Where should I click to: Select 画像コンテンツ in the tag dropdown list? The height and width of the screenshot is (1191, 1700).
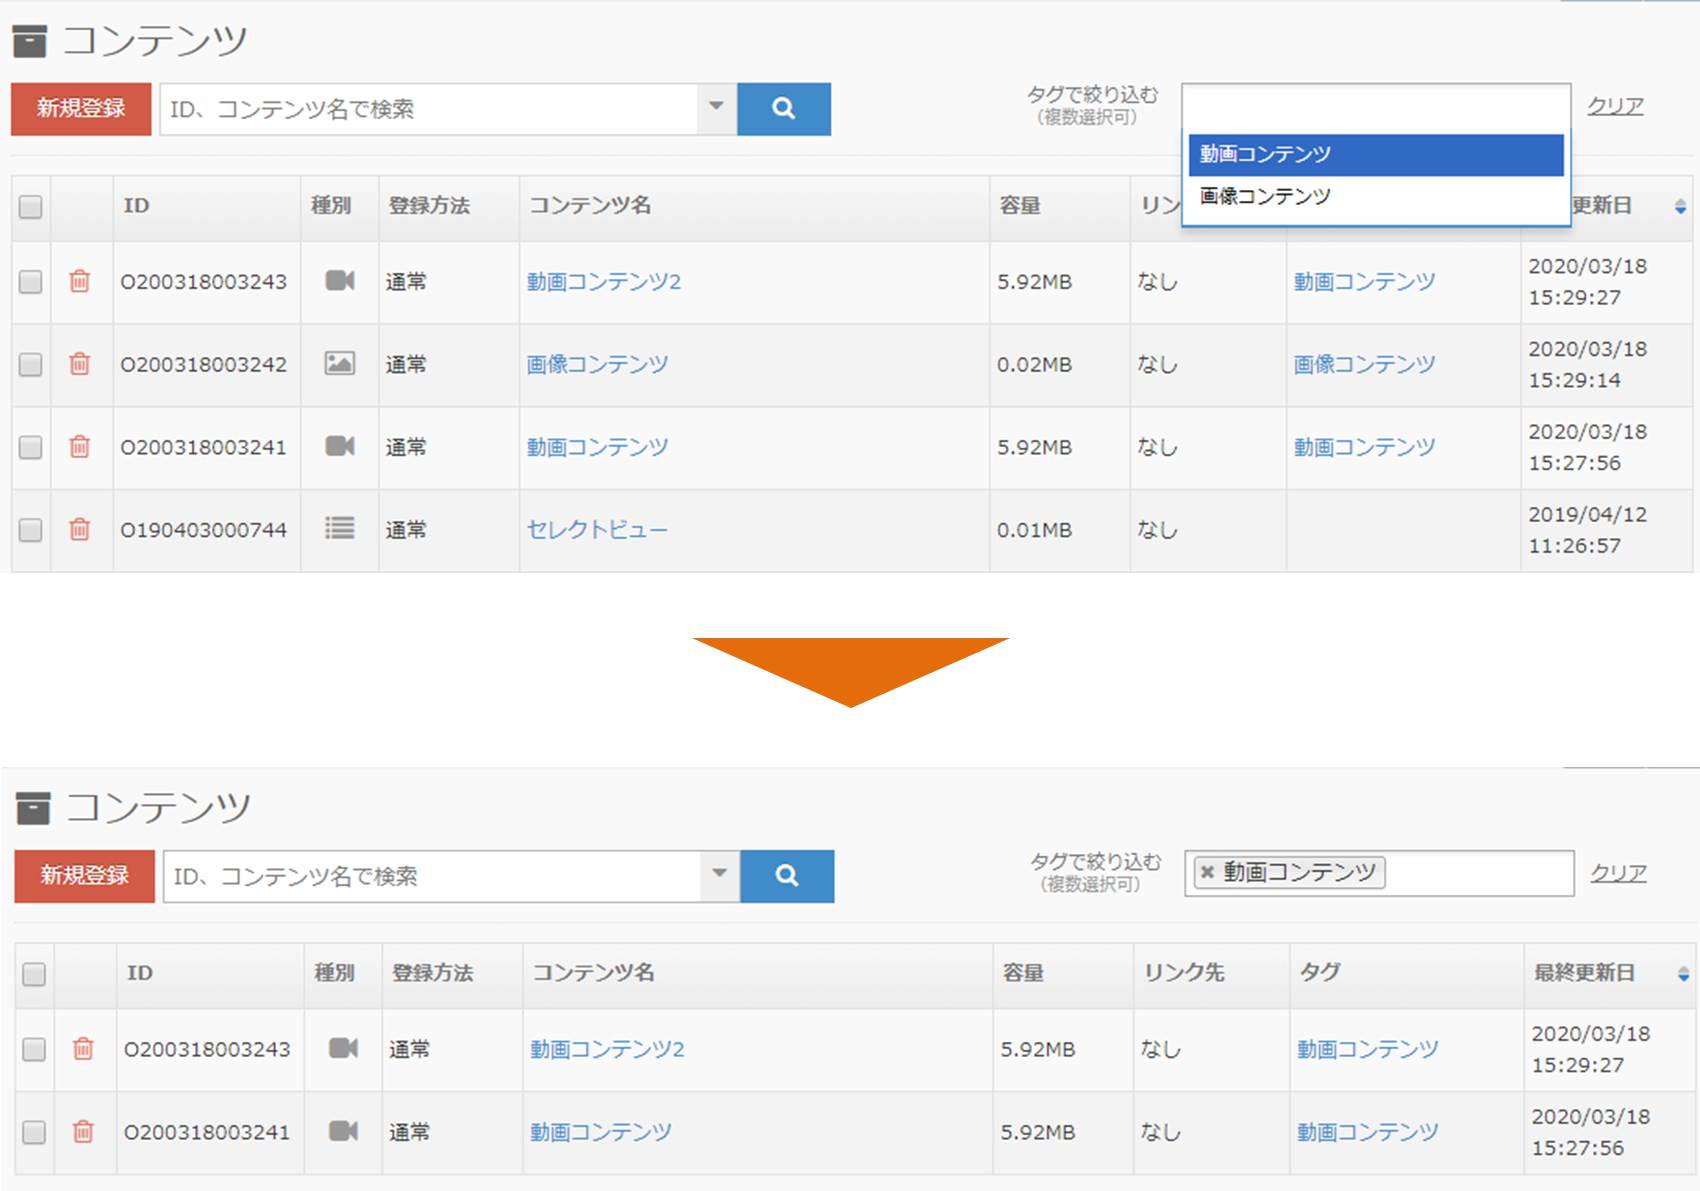point(1376,196)
